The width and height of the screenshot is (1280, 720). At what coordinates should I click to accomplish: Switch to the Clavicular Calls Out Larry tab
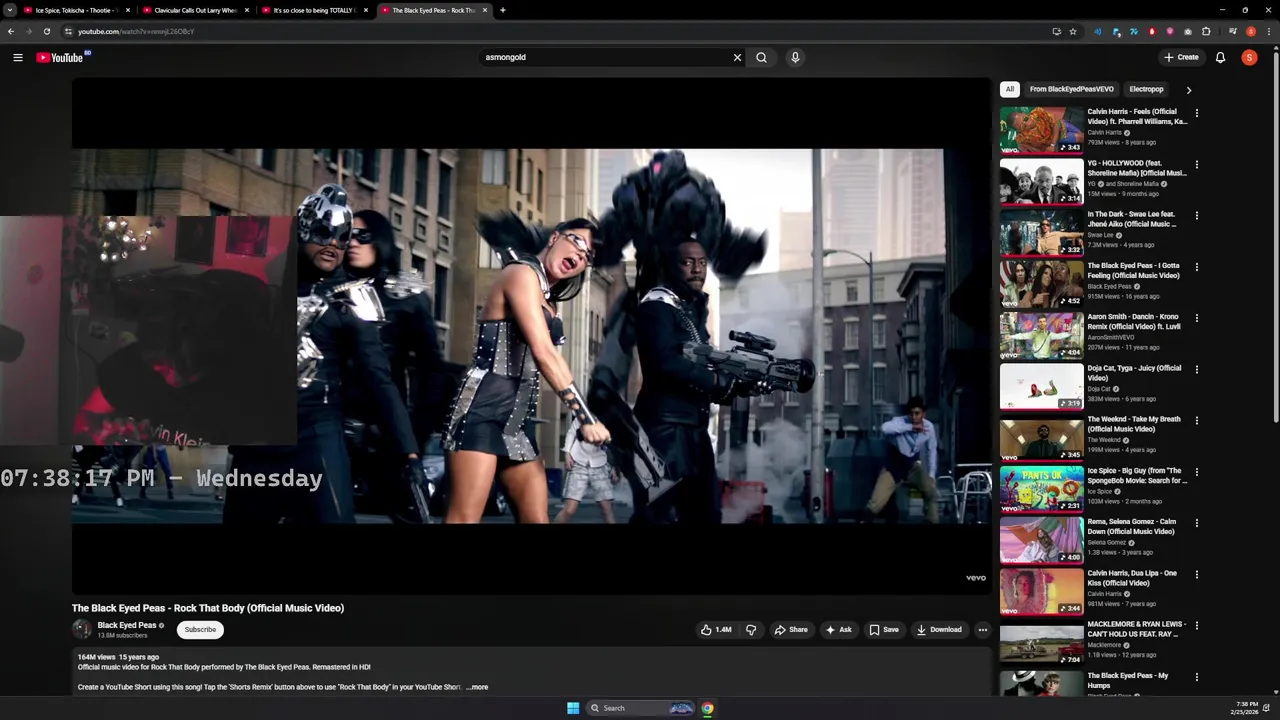(194, 10)
